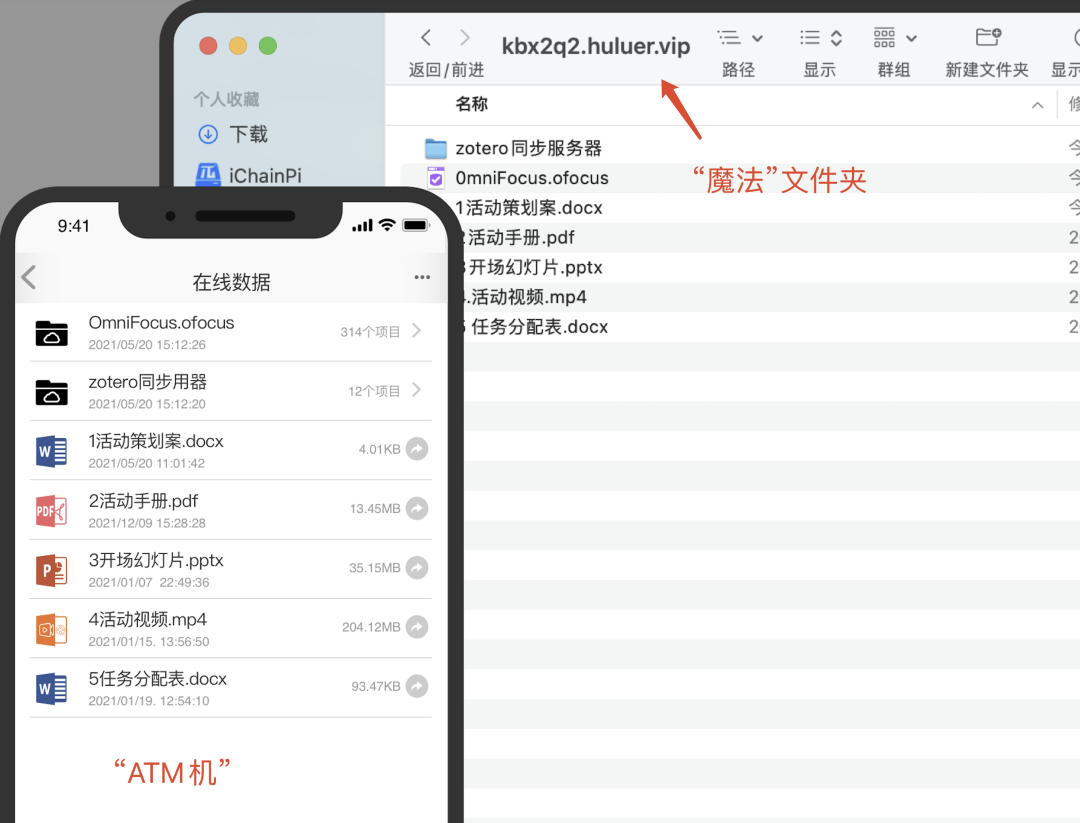Open the OmniFocus.ofocus cloud folder on the phone
The image size is (1080, 823).
click(231, 332)
